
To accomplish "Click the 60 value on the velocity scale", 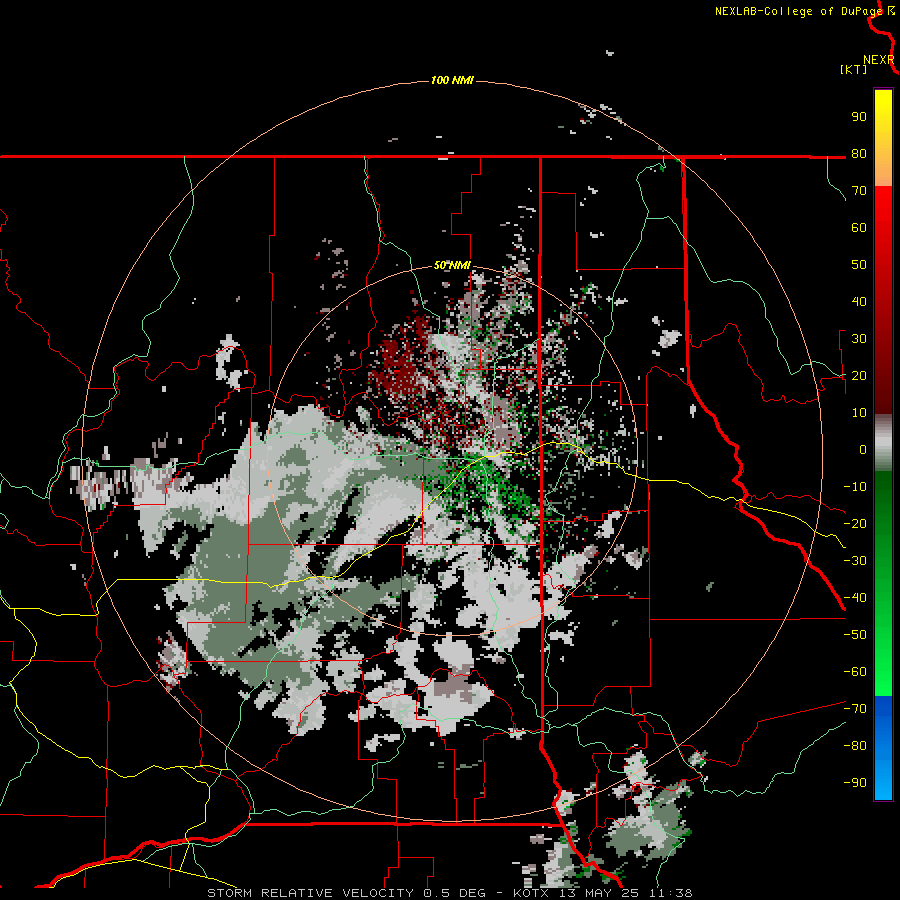I will [859, 227].
